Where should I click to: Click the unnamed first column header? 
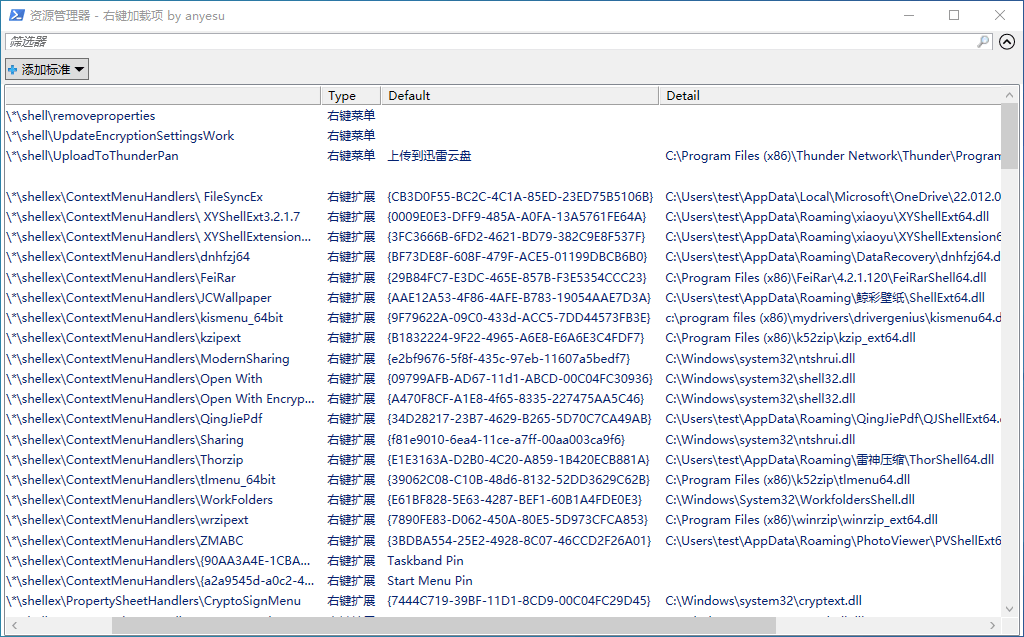163,95
